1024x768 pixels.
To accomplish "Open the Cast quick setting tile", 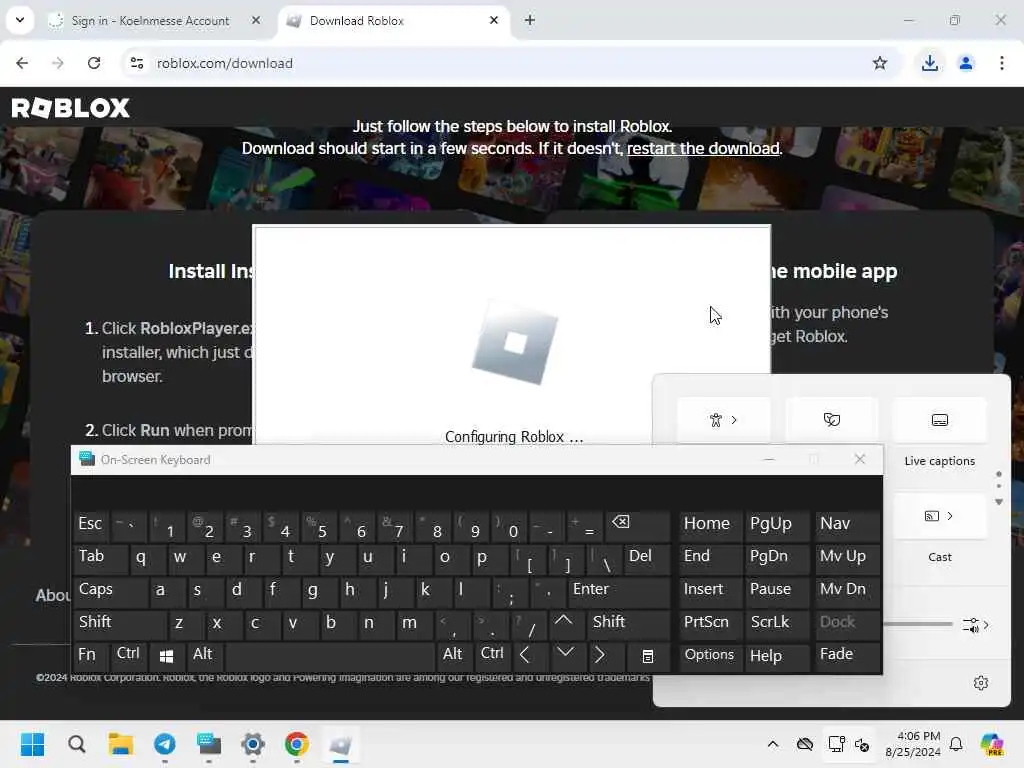I will pos(939,516).
